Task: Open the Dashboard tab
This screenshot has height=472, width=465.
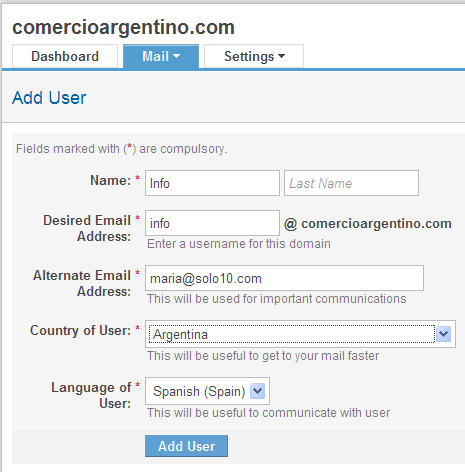Action: [65, 56]
